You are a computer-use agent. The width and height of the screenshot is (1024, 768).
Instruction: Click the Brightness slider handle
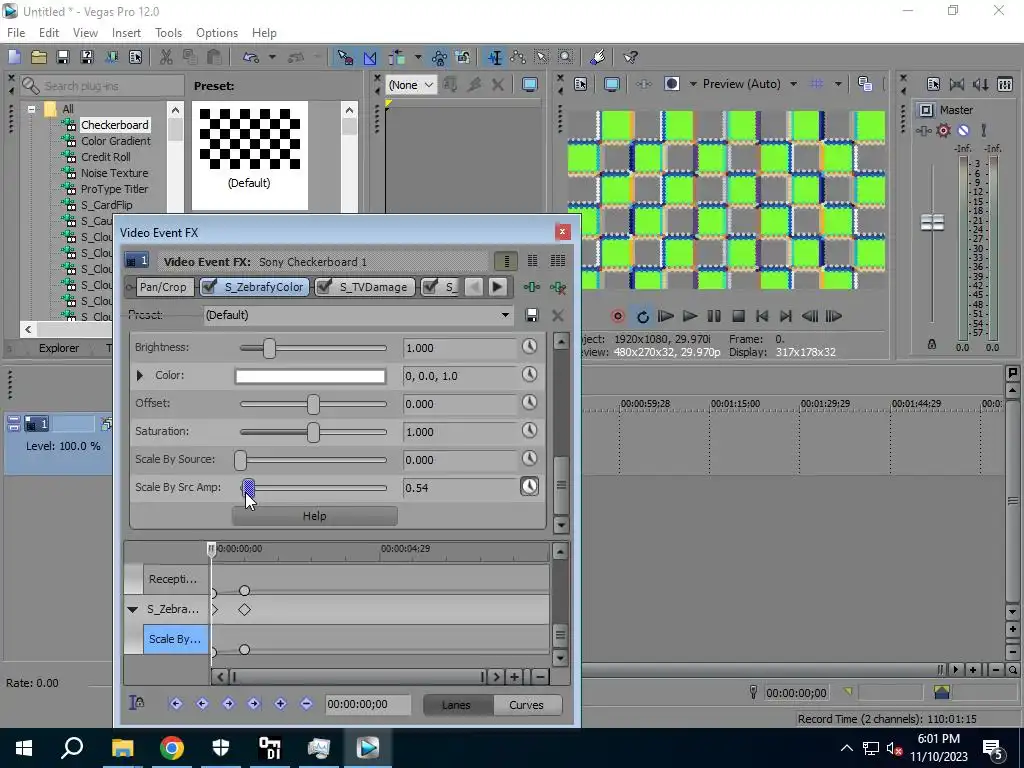point(269,348)
